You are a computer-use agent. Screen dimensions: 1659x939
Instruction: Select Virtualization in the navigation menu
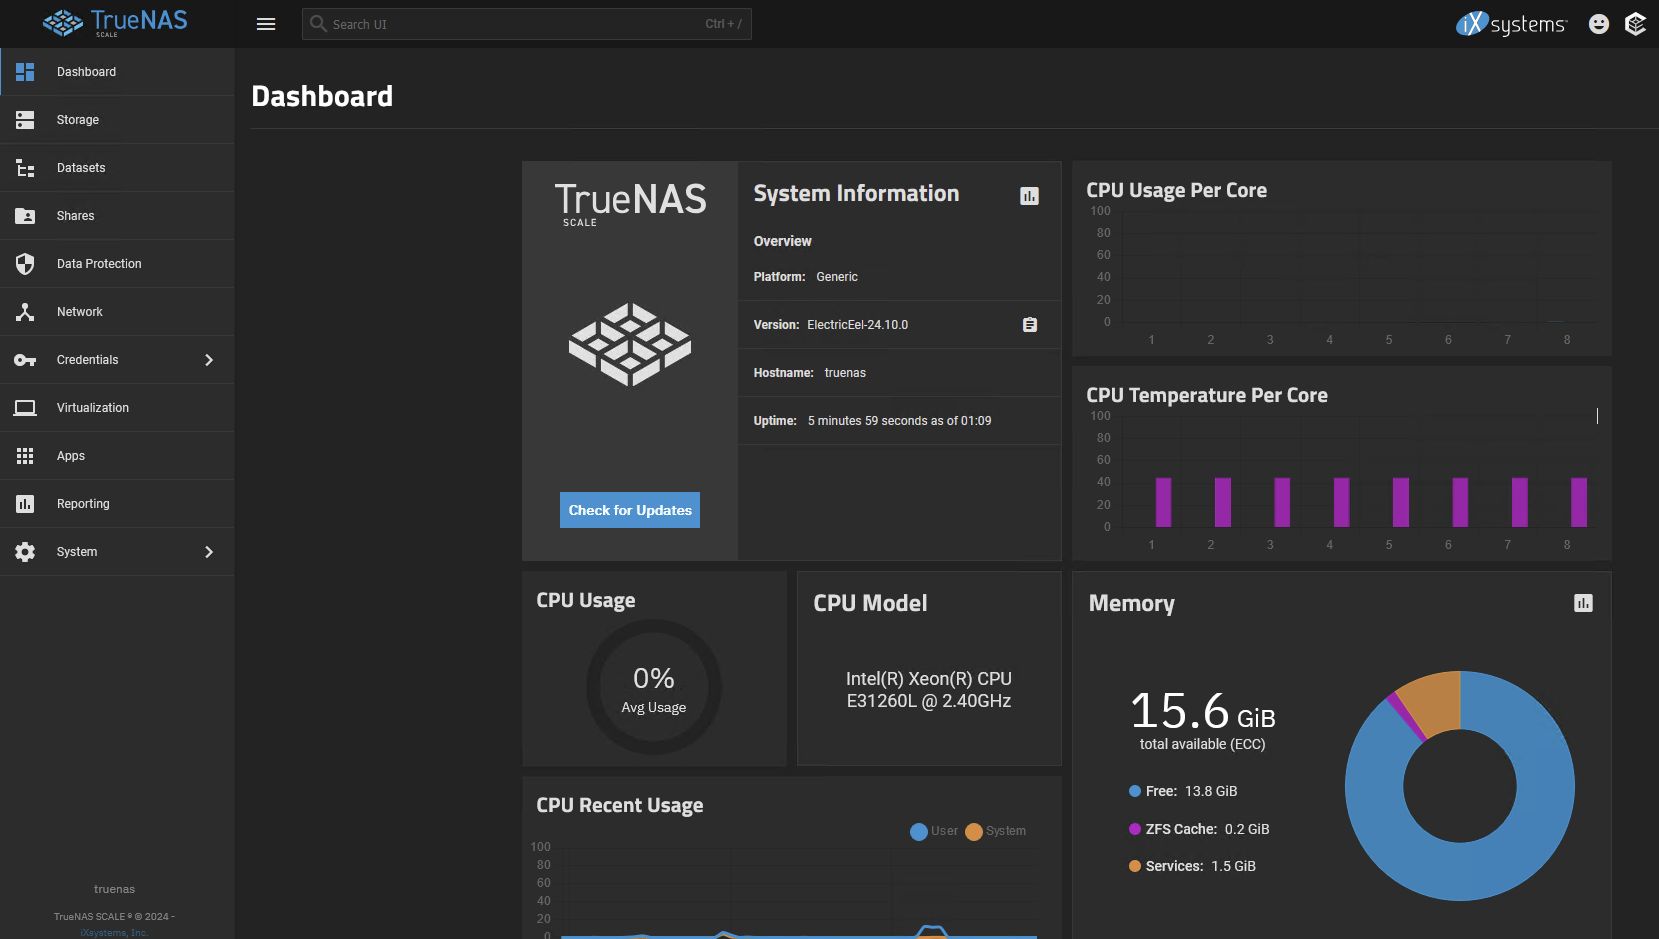point(93,407)
